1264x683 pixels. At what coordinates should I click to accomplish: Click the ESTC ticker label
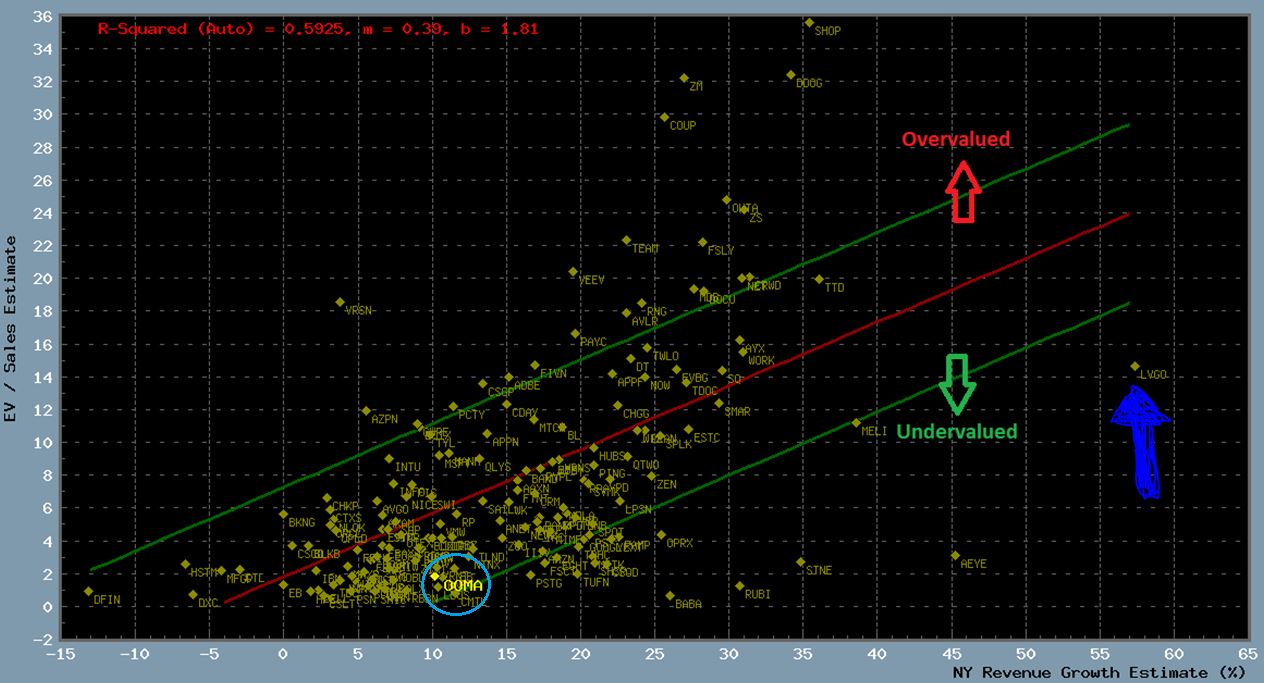(x=706, y=438)
